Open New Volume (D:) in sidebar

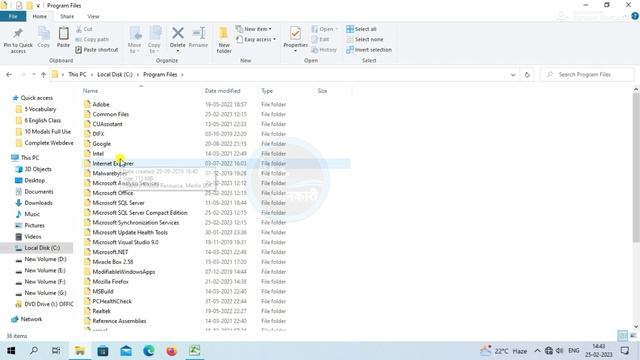tap(45, 259)
